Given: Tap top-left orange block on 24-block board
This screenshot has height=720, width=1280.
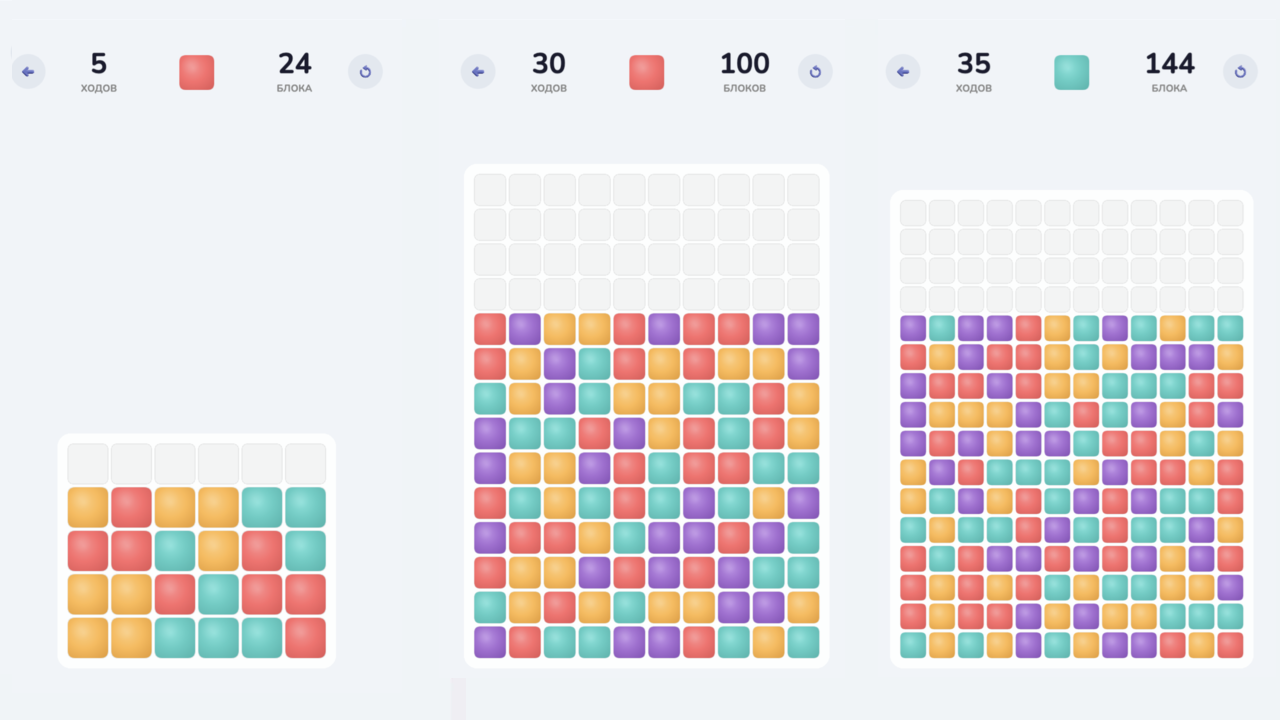Looking at the screenshot, I should point(88,508).
